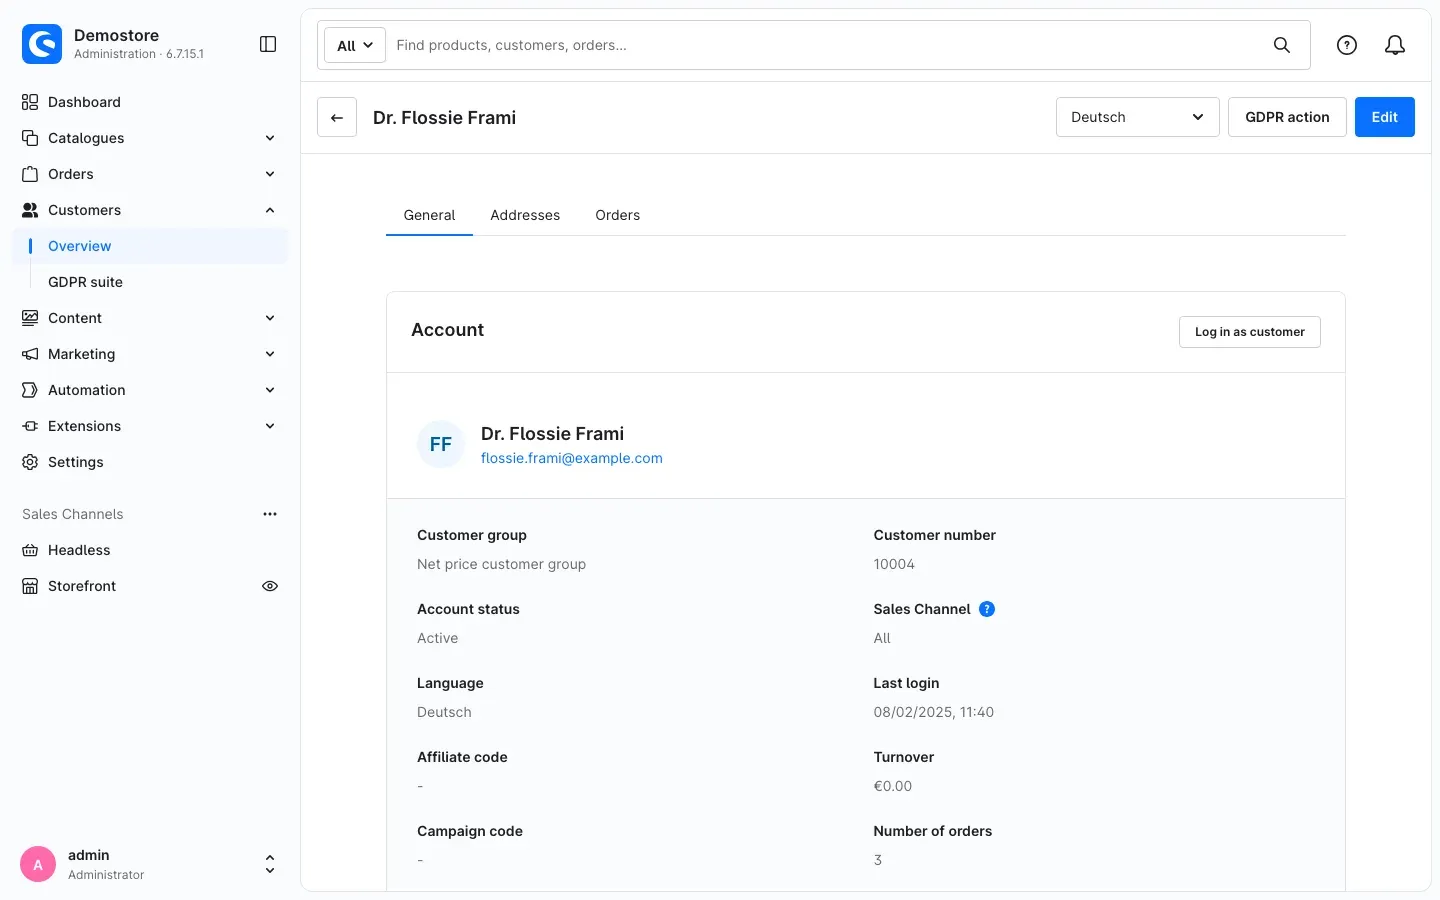Image resolution: width=1440 pixels, height=900 pixels.
Task: Click Log in as customer button
Action: point(1250,332)
